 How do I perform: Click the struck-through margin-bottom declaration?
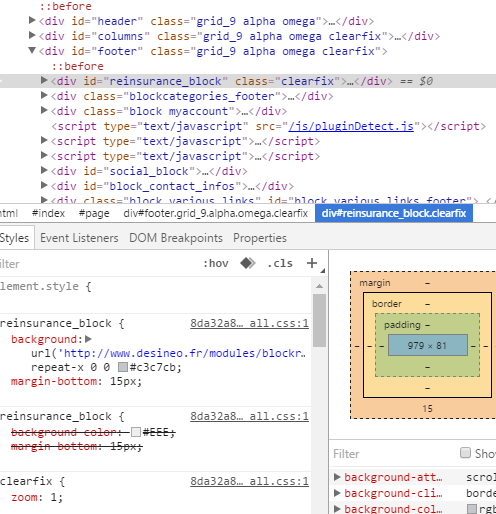click(77, 446)
